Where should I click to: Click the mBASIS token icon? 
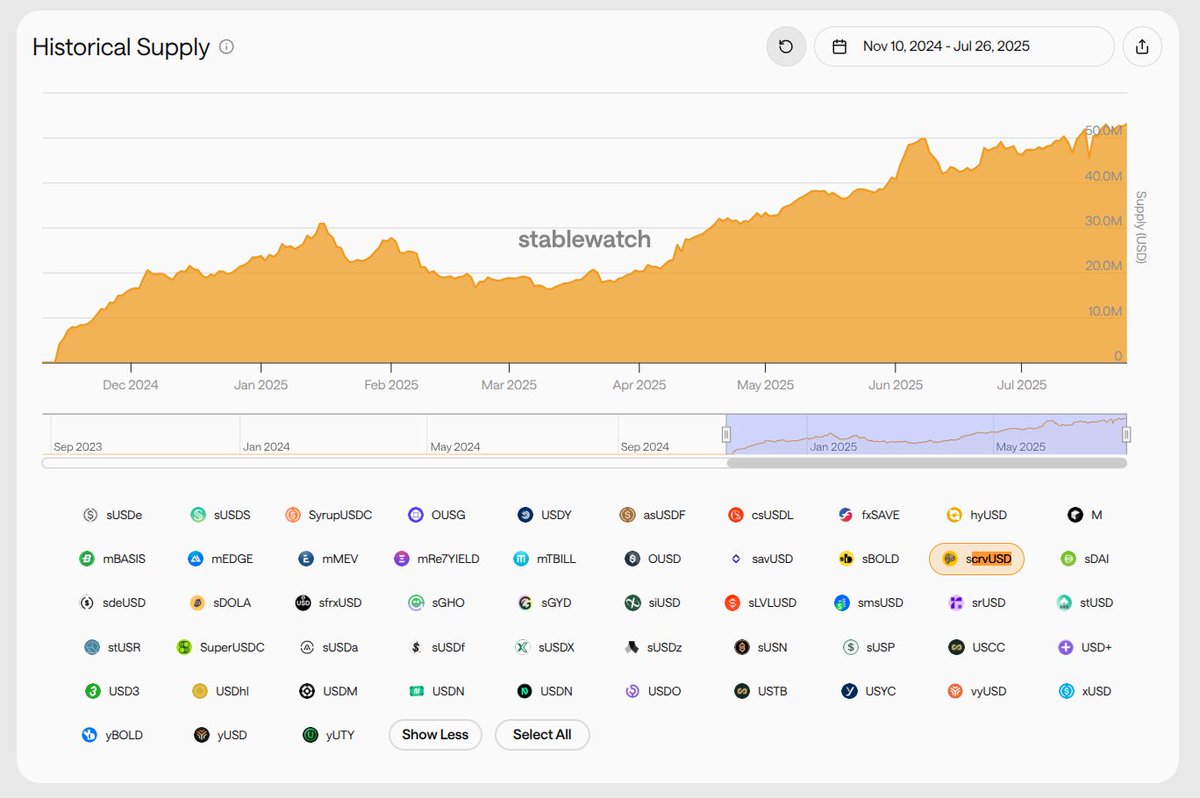pos(87,559)
